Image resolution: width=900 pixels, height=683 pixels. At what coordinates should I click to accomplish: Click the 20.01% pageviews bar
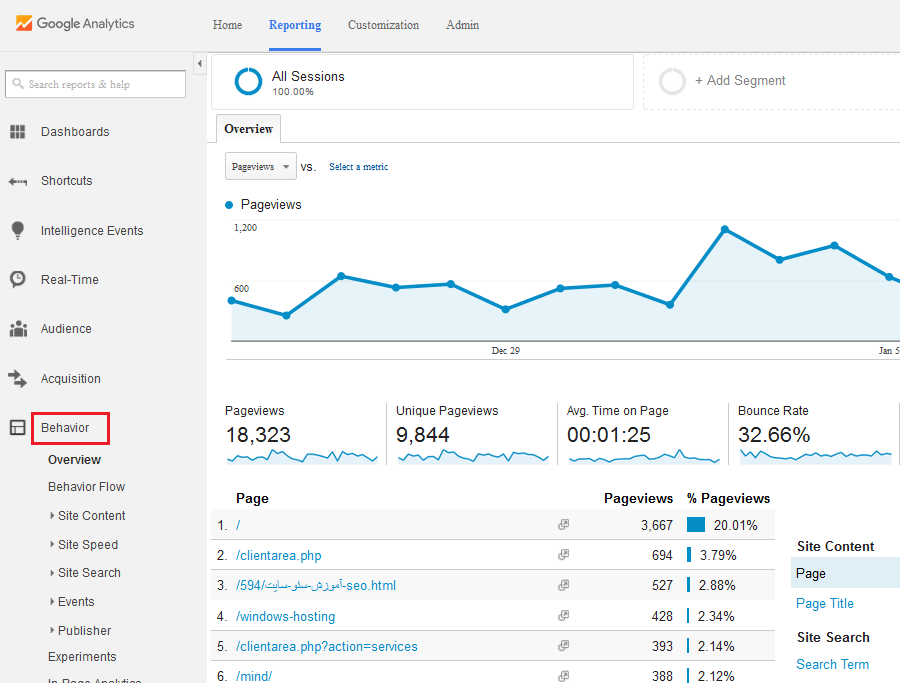coord(696,525)
